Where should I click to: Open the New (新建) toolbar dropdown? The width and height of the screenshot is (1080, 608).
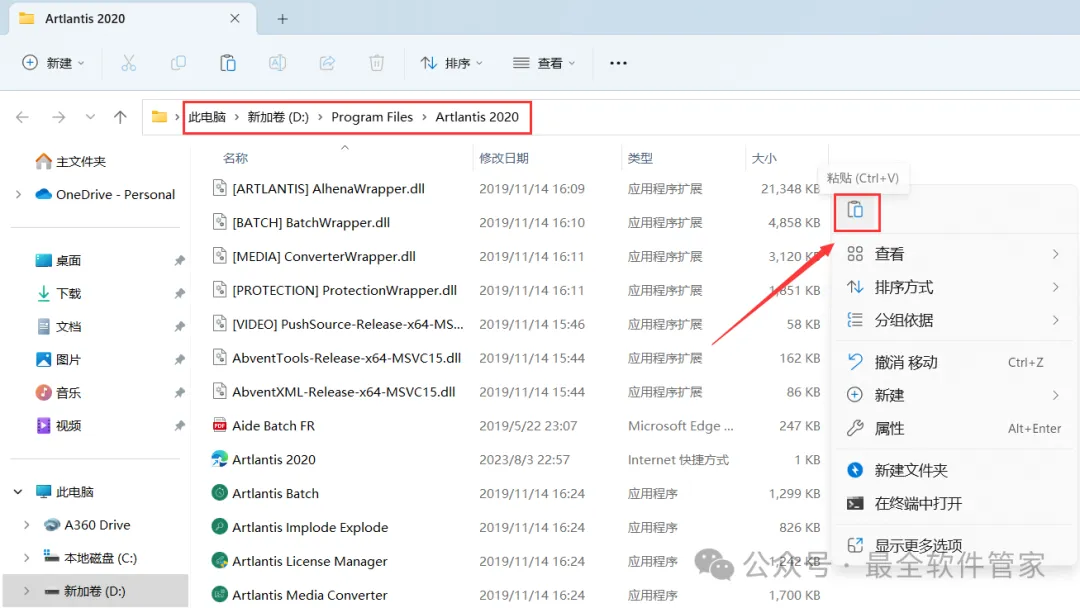53,63
